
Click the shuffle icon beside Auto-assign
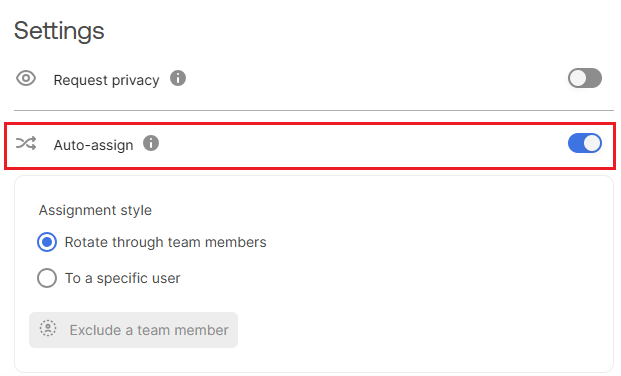pyautogui.click(x=26, y=143)
